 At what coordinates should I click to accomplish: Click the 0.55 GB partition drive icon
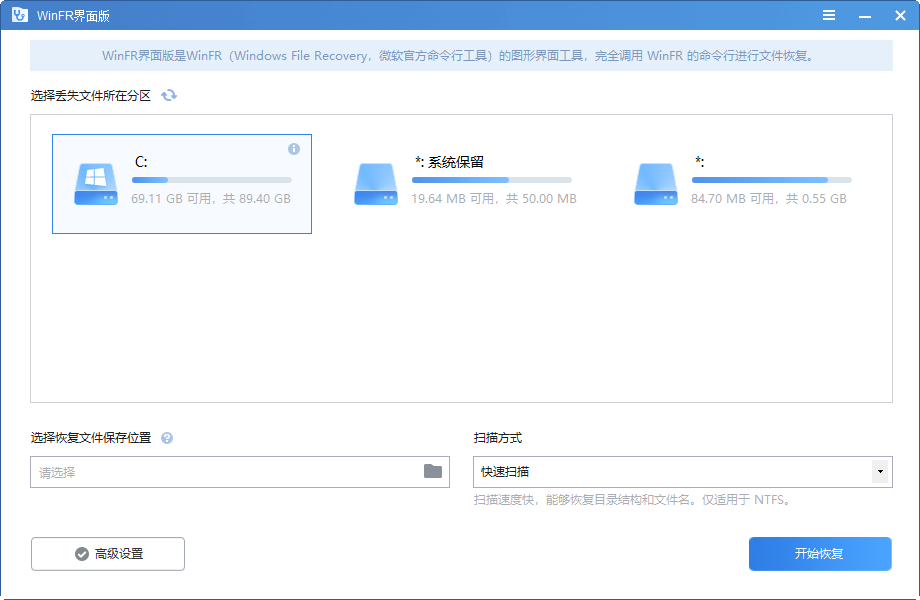pyautogui.click(x=656, y=184)
